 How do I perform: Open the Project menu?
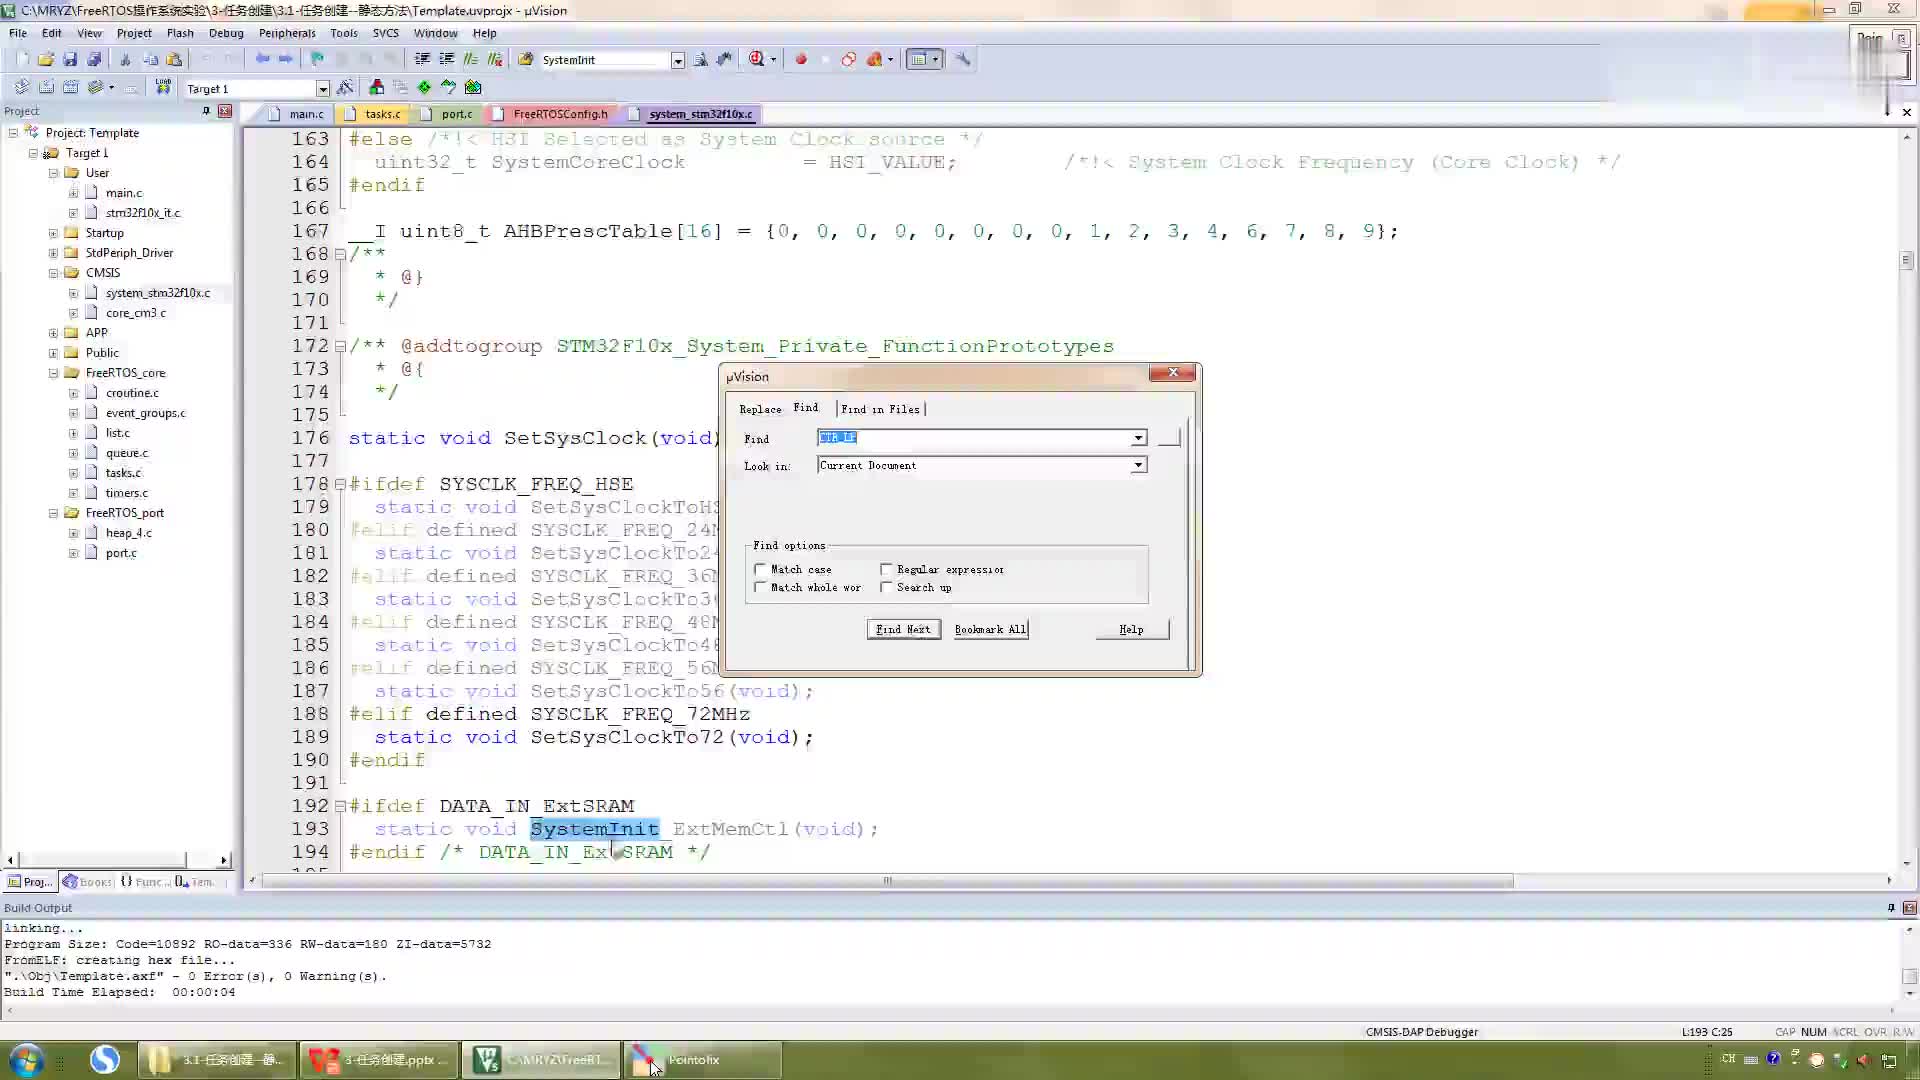point(134,33)
